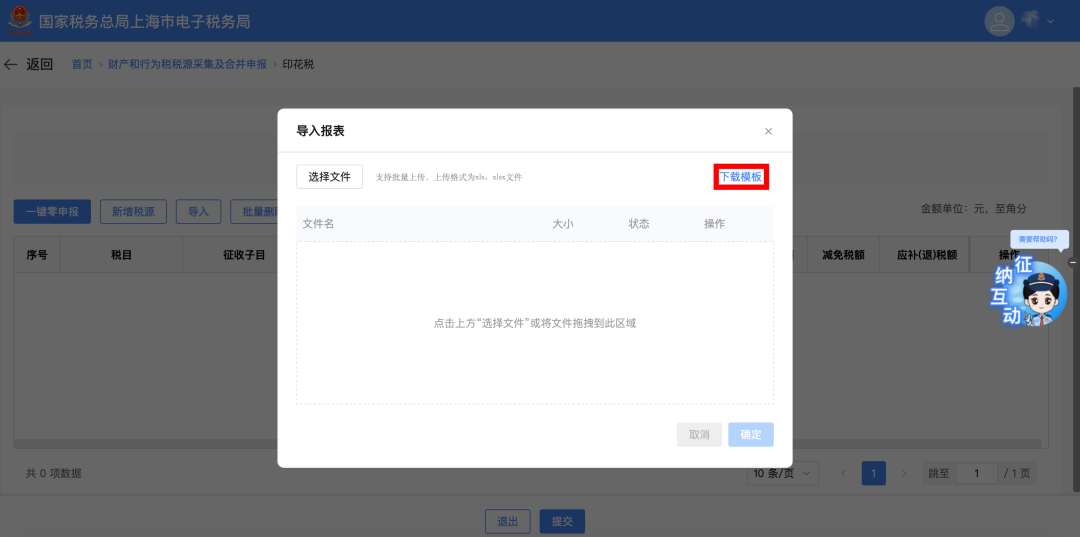Click the 应补(退)税额 column header
Viewport: 1080px width, 537px height.
point(927,255)
